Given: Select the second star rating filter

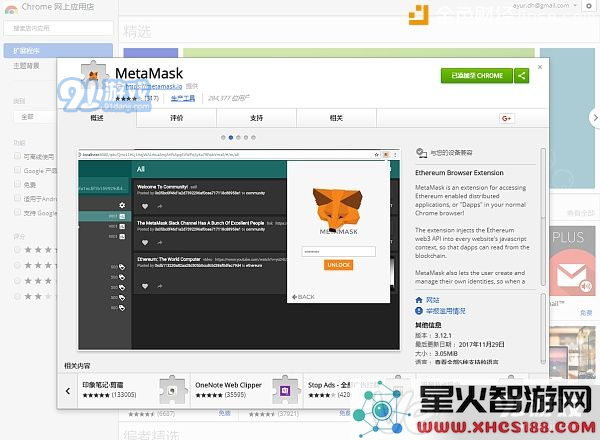Looking at the screenshot, I should [x=17, y=265].
